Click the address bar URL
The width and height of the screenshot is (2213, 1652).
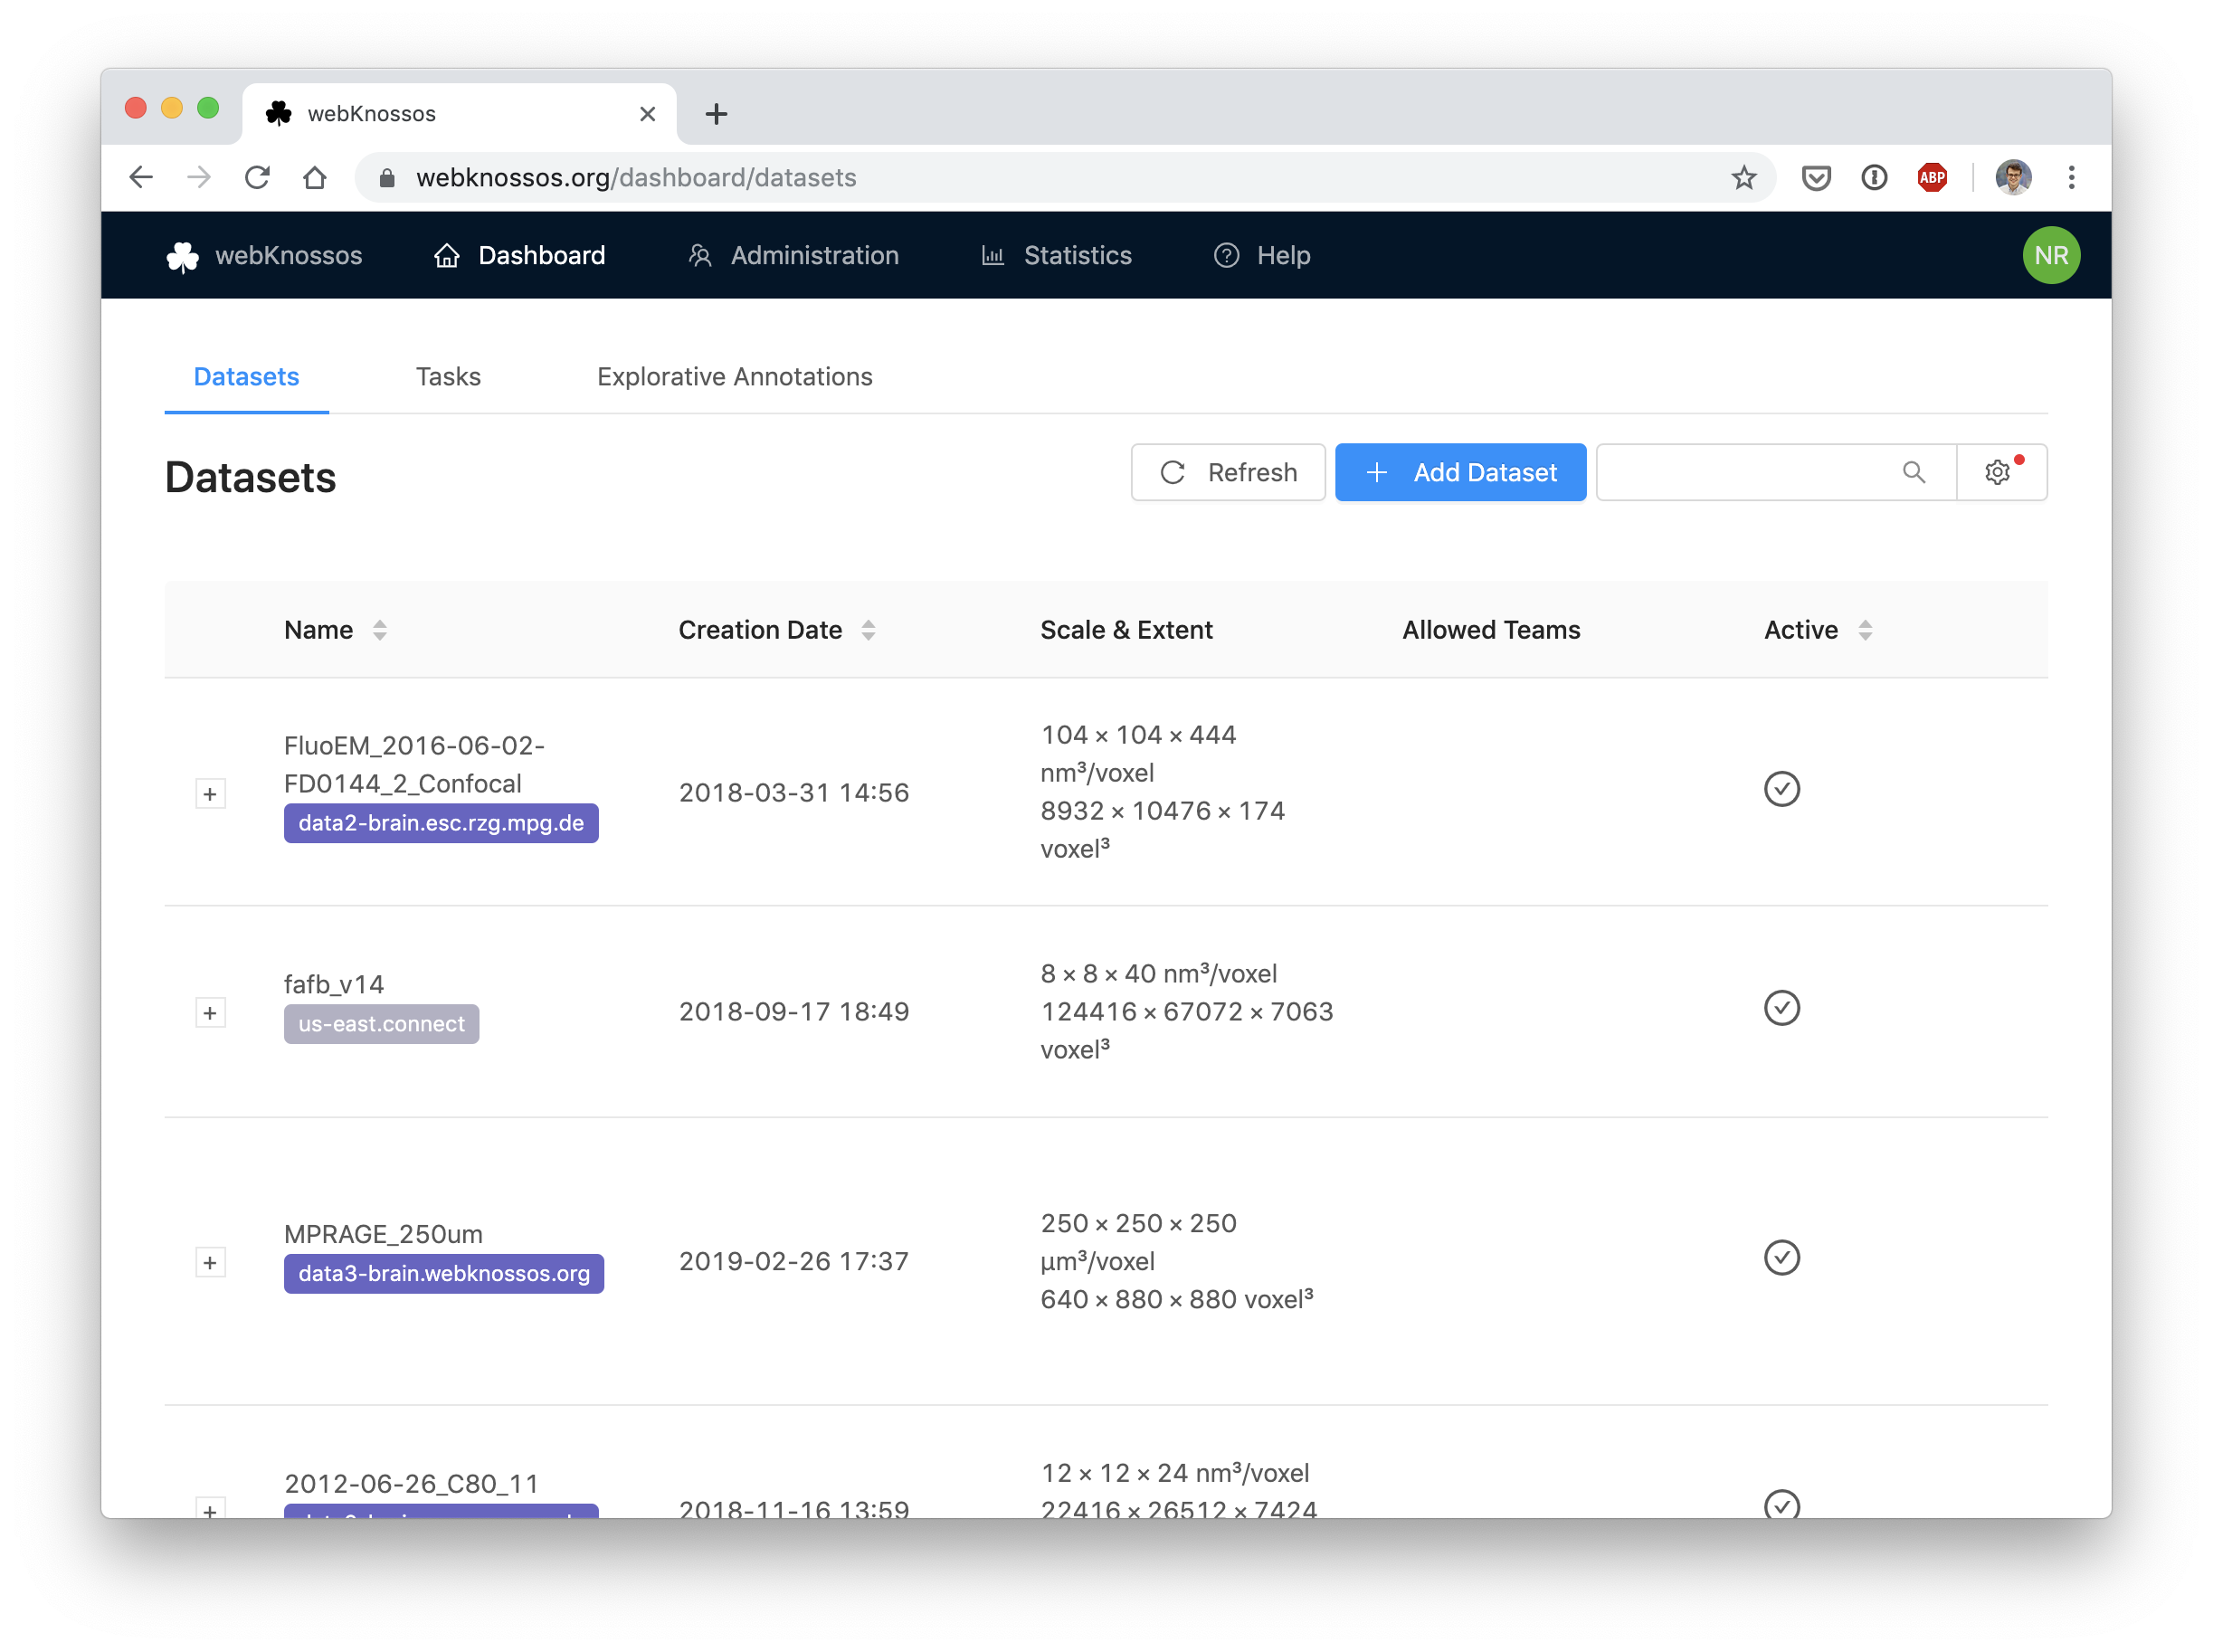636,177
